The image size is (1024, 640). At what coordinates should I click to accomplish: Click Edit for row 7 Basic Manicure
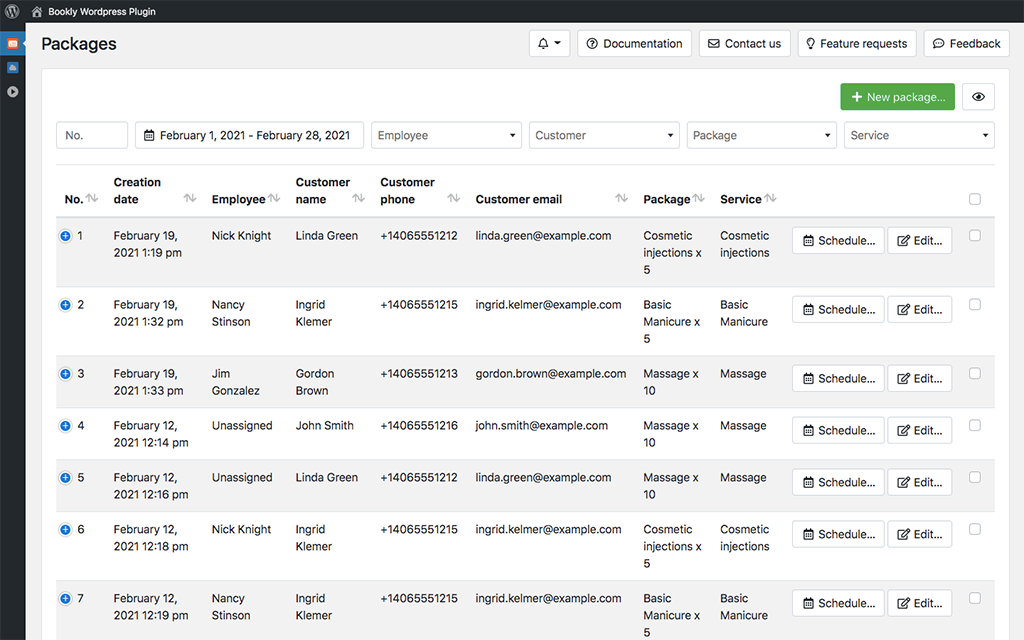pos(920,603)
